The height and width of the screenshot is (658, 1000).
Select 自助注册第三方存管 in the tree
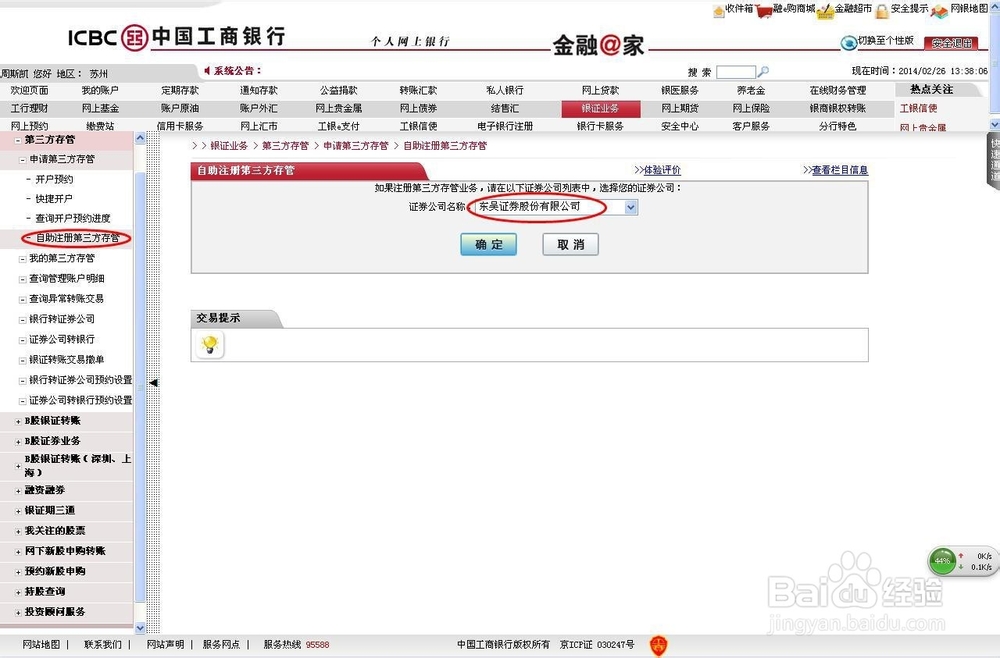point(77,238)
